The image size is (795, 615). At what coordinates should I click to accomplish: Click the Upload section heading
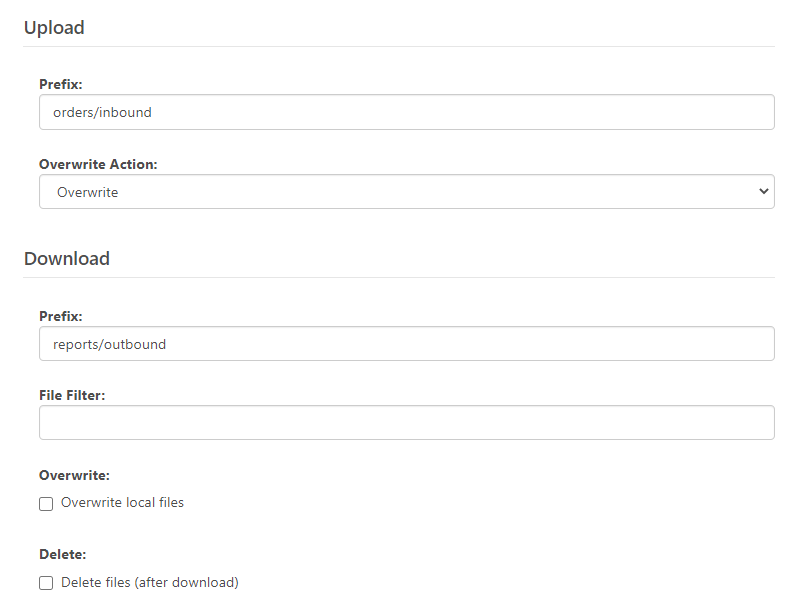pyautogui.click(x=54, y=27)
